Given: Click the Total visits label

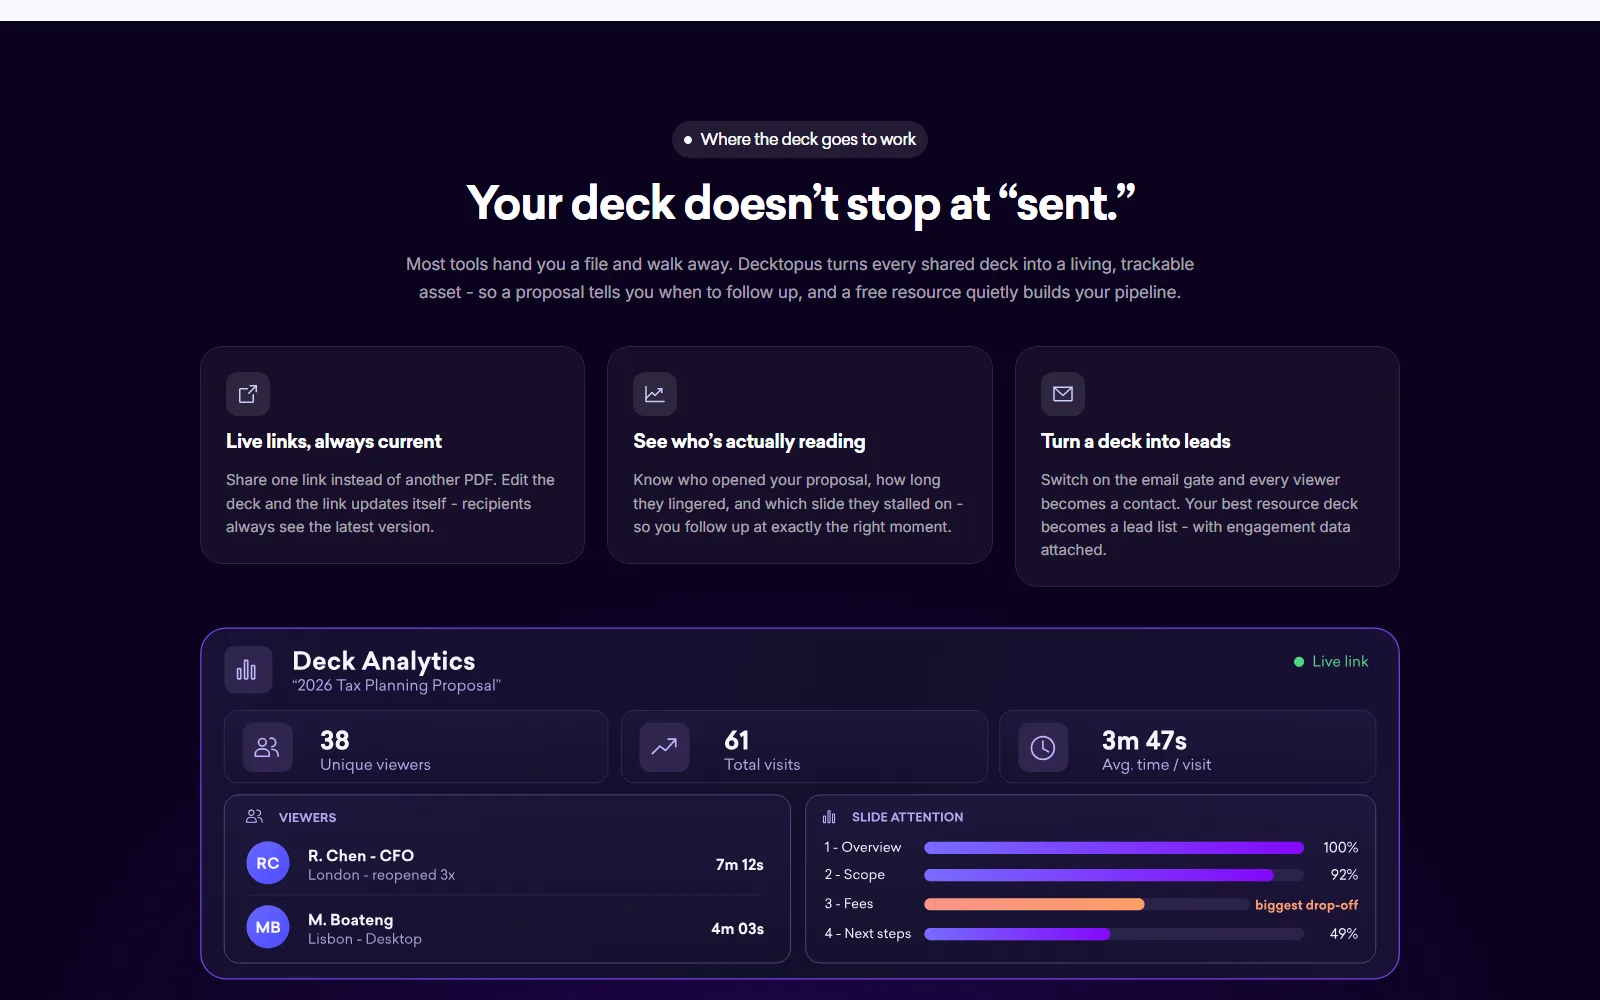Looking at the screenshot, I should pyautogui.click(x=762, y=765).
